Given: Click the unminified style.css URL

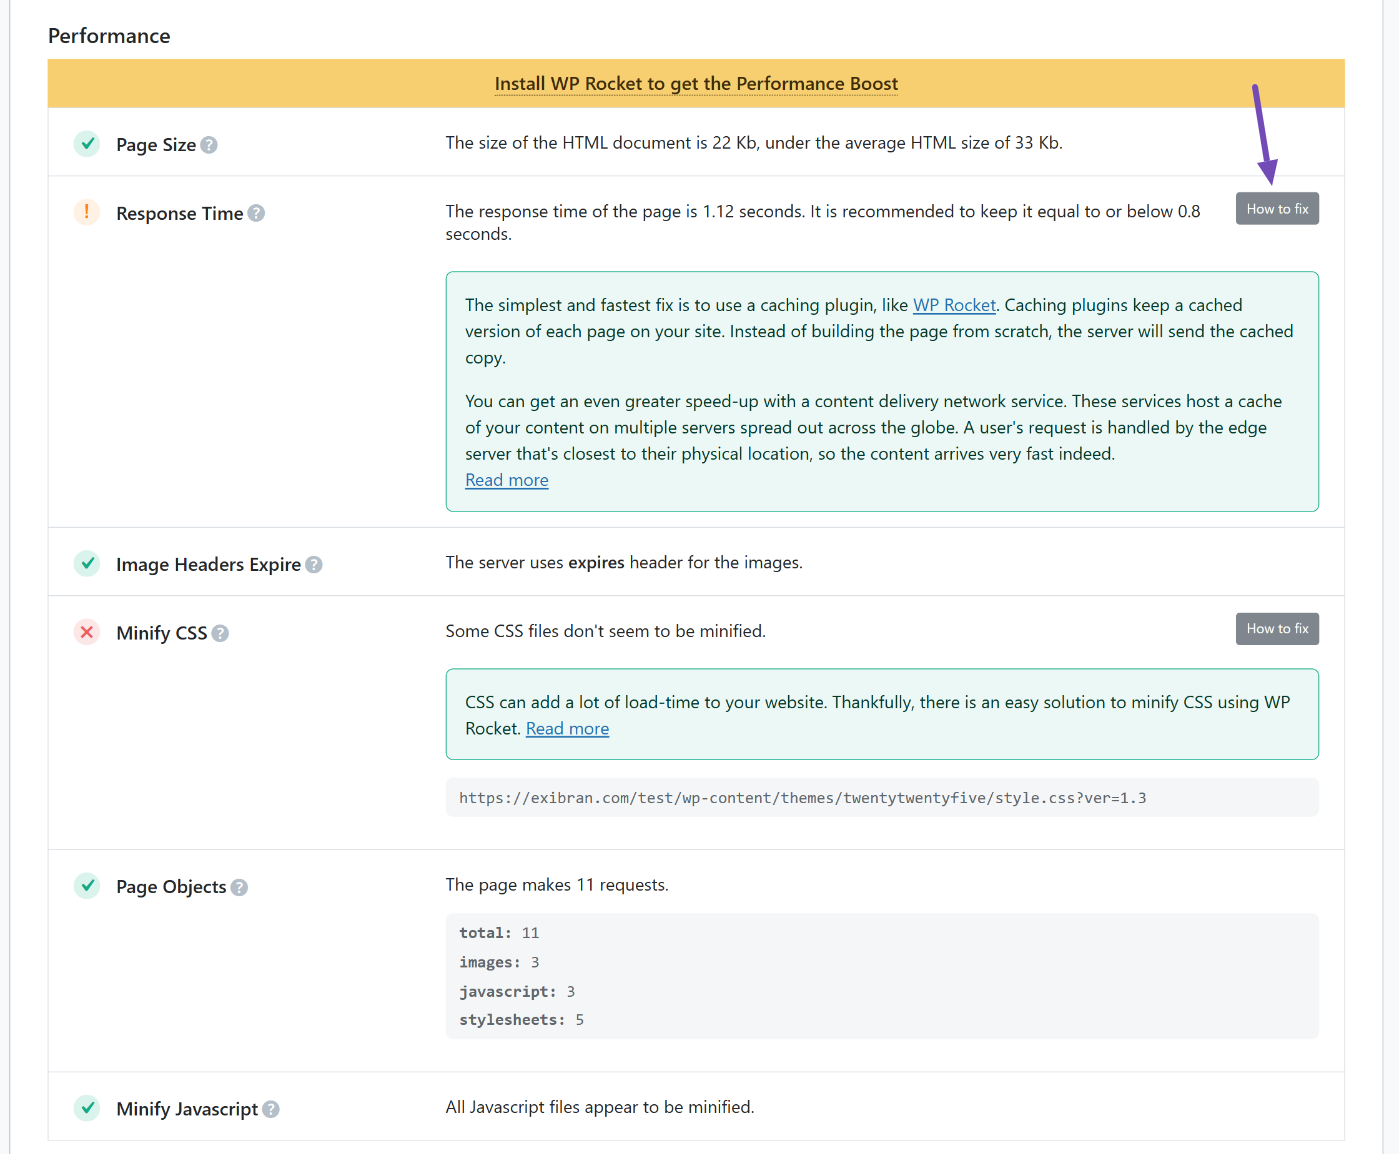Looking at the screenshot, I should point(802,798).
